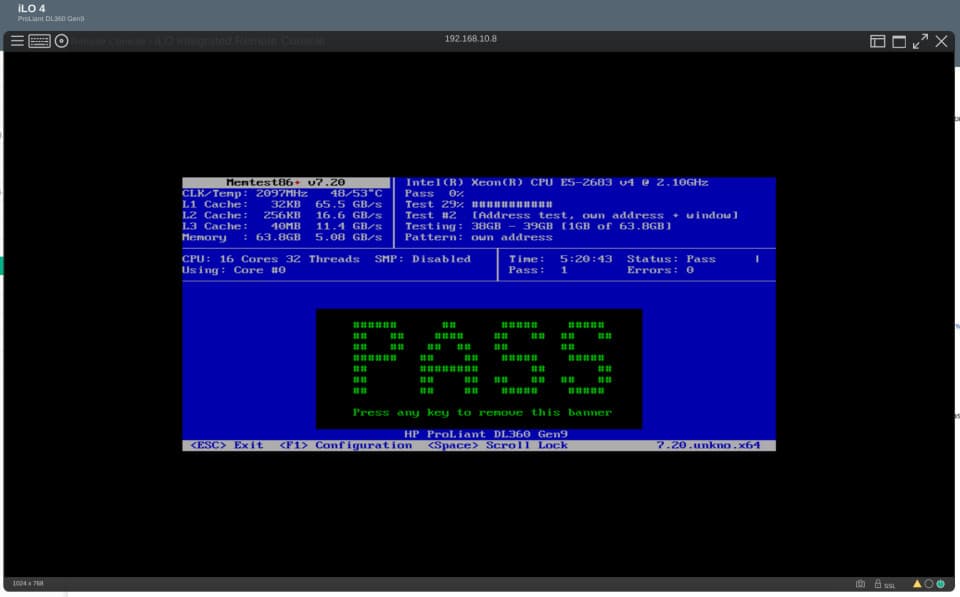The width and height of the screenshot is (960, 597).
Task: Click the green power status icon
Action: (x=940, y=584)
